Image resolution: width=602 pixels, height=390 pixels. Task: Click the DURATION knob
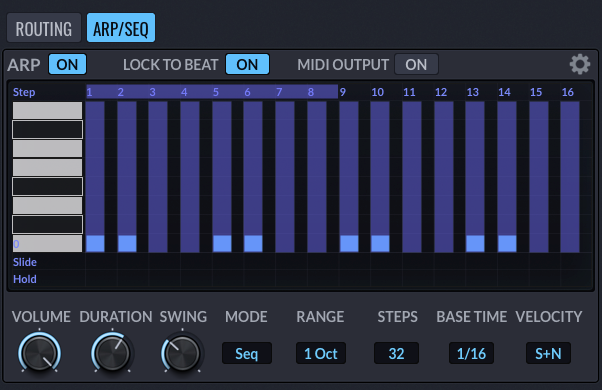(x=112, y=353)
